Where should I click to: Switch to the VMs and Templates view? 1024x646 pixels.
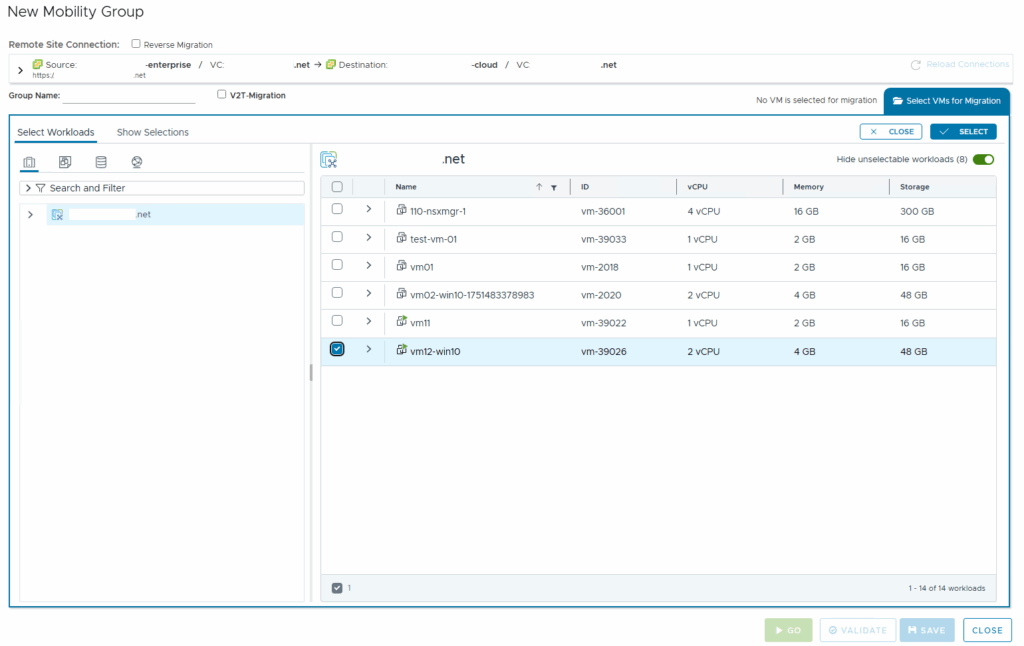(x=65, y=162)
